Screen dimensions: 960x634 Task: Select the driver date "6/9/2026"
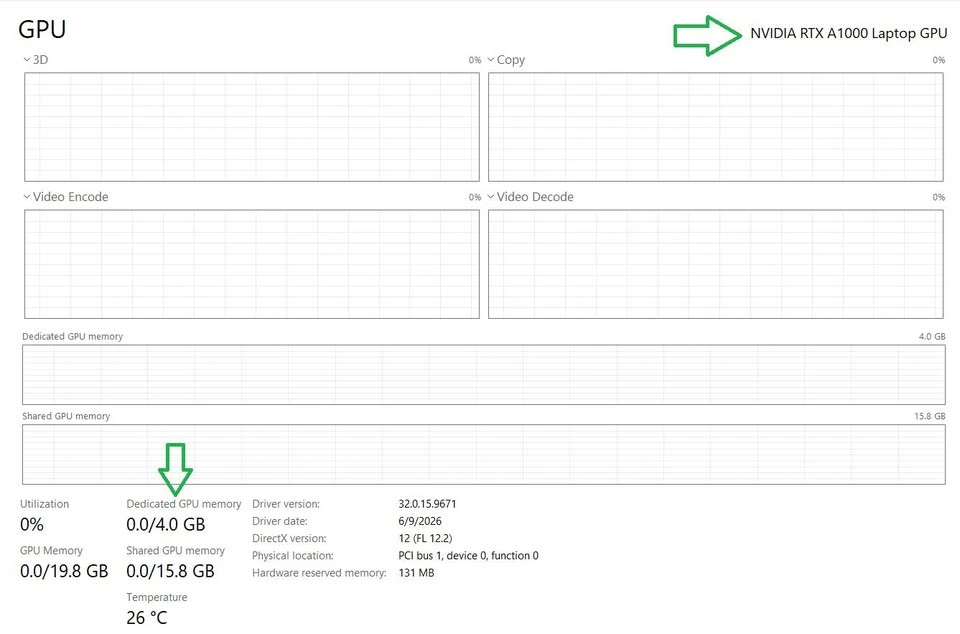click(420, 521)
